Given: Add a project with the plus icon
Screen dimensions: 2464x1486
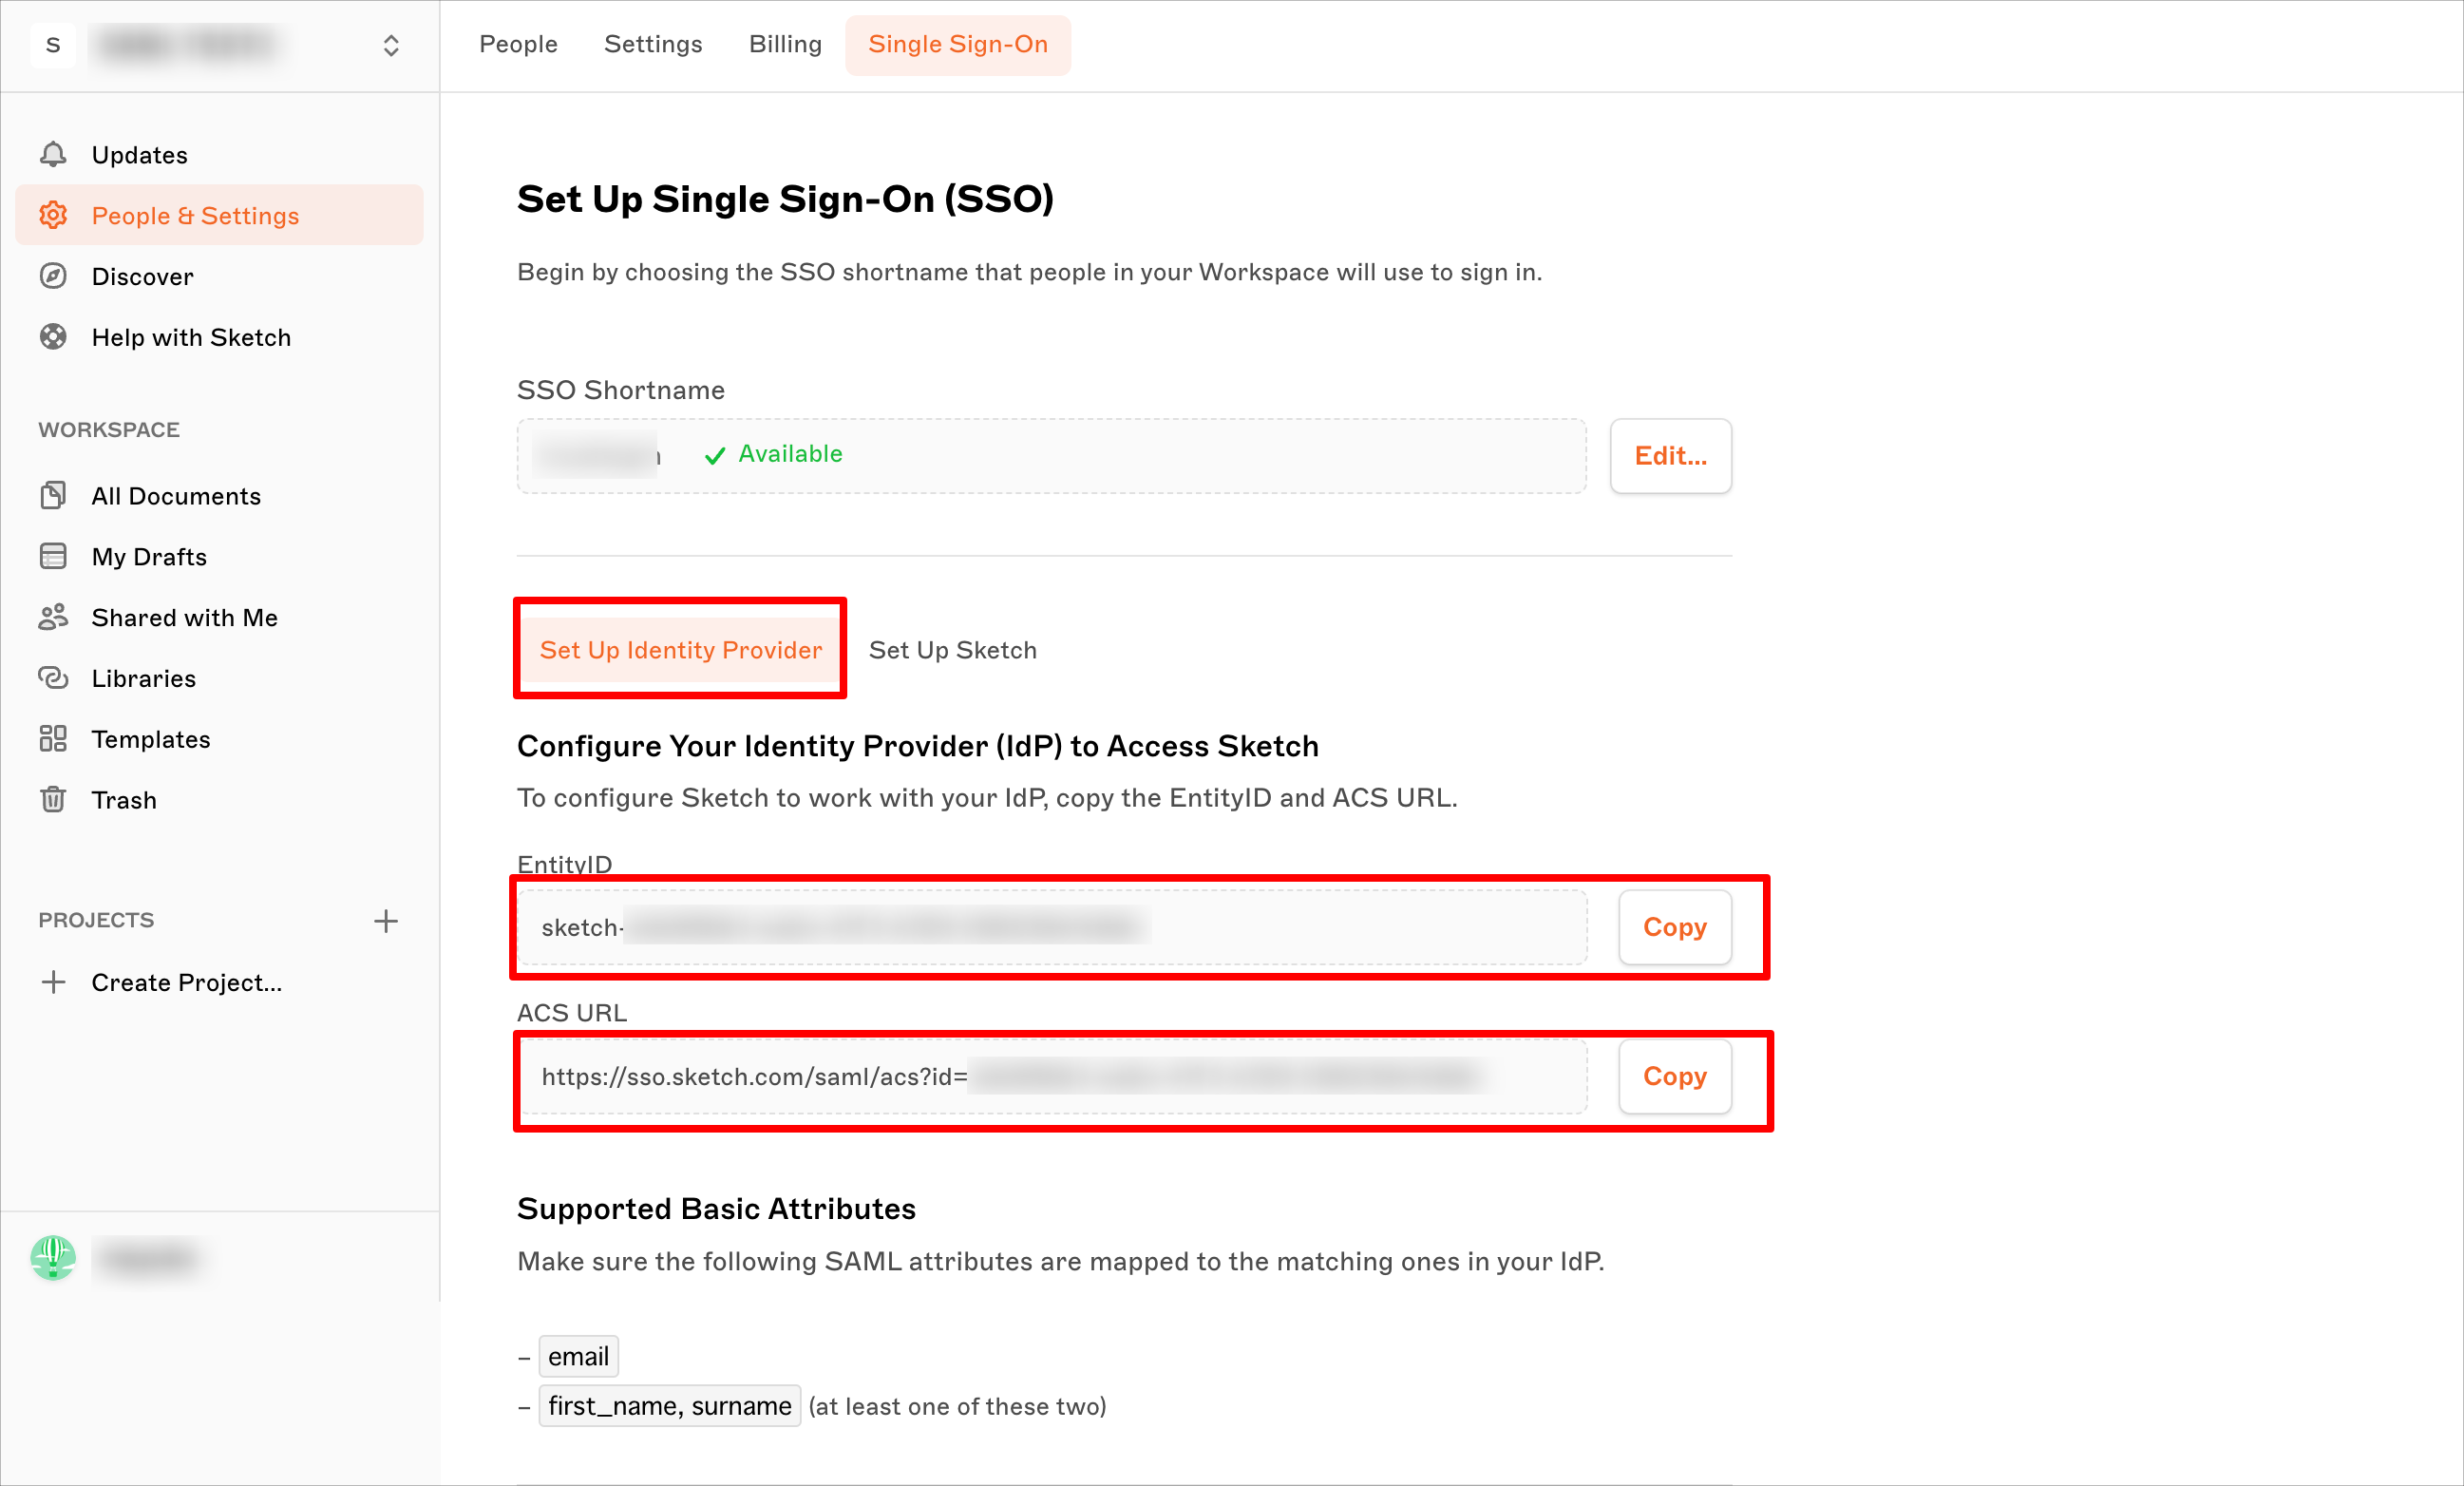Looking at the screenshot, I should 386,921.
